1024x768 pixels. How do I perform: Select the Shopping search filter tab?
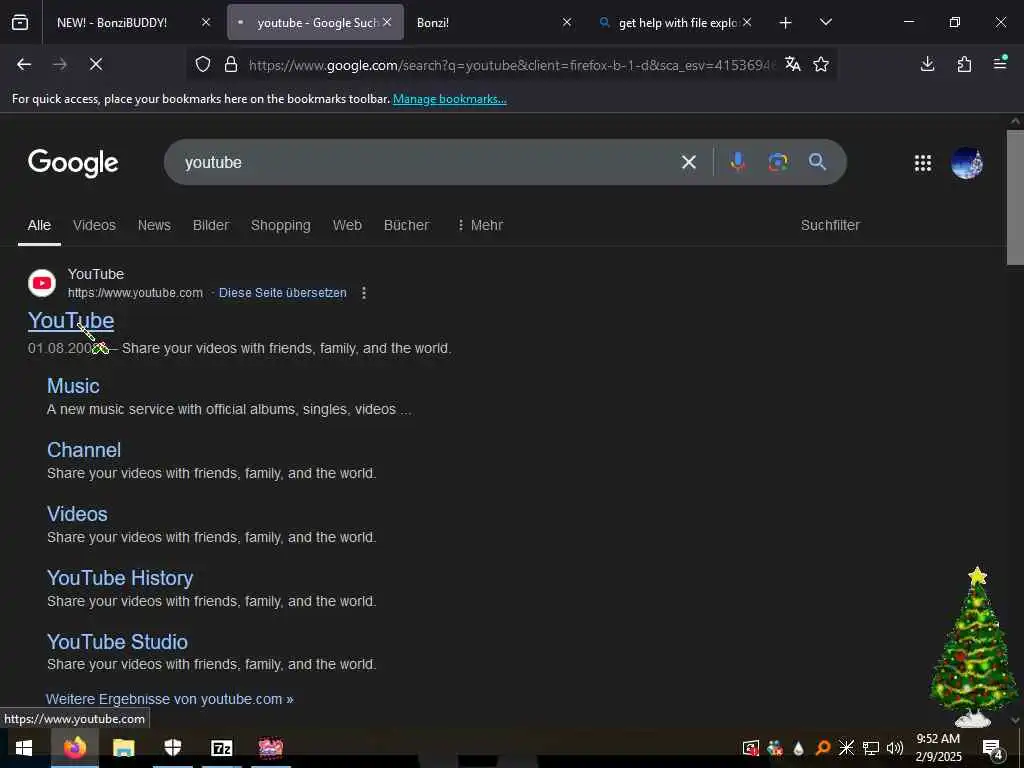tap(281, 225)
